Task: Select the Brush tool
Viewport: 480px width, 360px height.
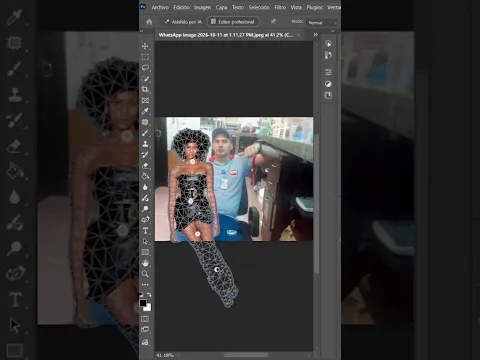Action: click(x=145, y=133)
